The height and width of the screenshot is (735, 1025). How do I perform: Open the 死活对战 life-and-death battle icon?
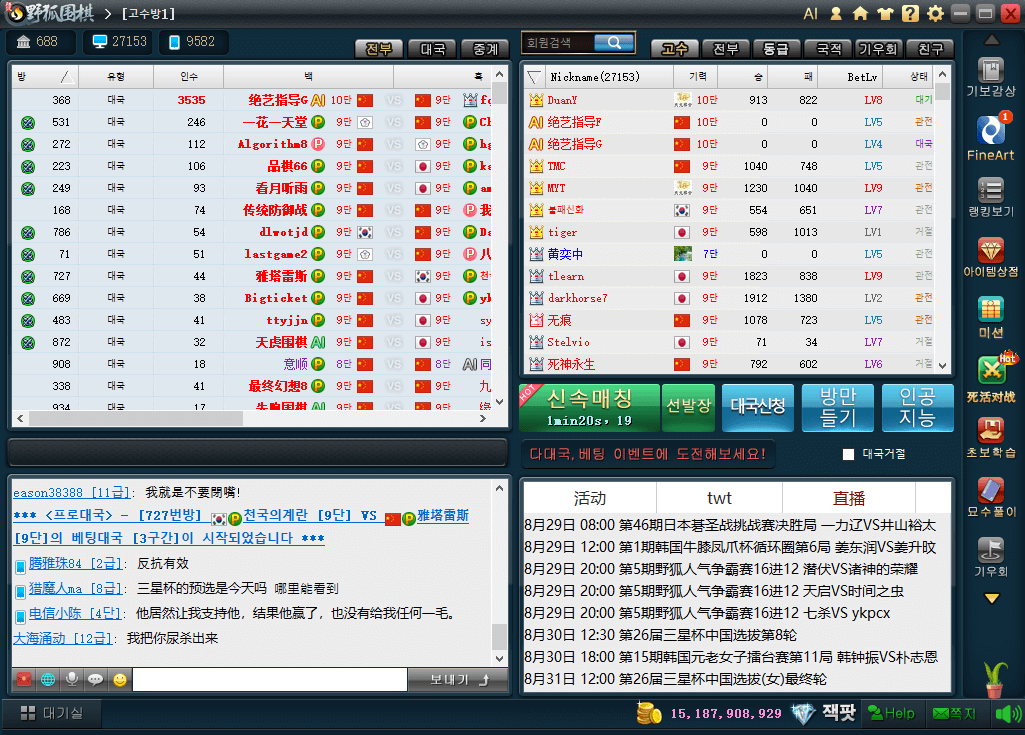991,378
